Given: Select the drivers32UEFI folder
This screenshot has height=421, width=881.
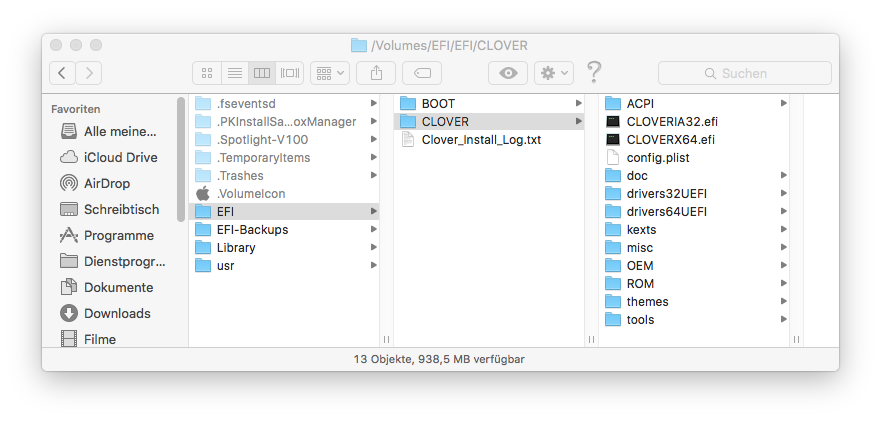Looking at the screenshot, I should click(x=694, y=193).
